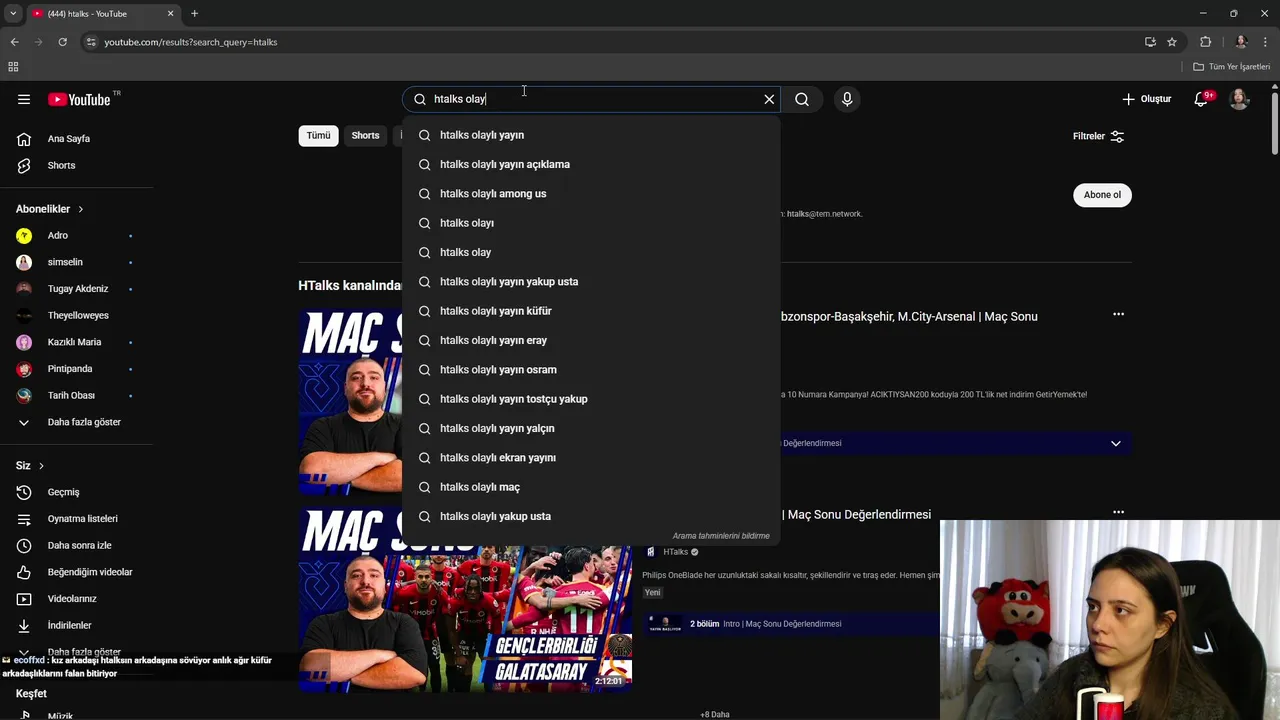Reload the page in Chrome

click(62, 42)
